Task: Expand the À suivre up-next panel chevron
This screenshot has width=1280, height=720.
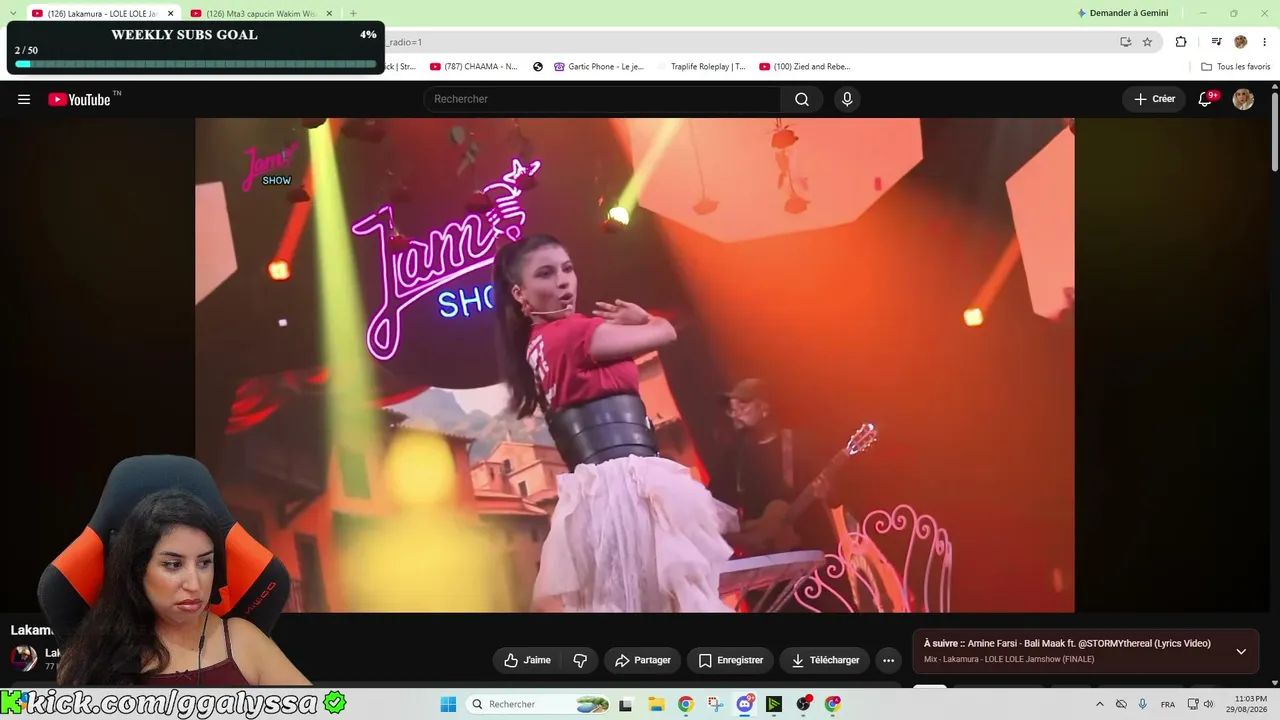Action: coord(1241,651)
